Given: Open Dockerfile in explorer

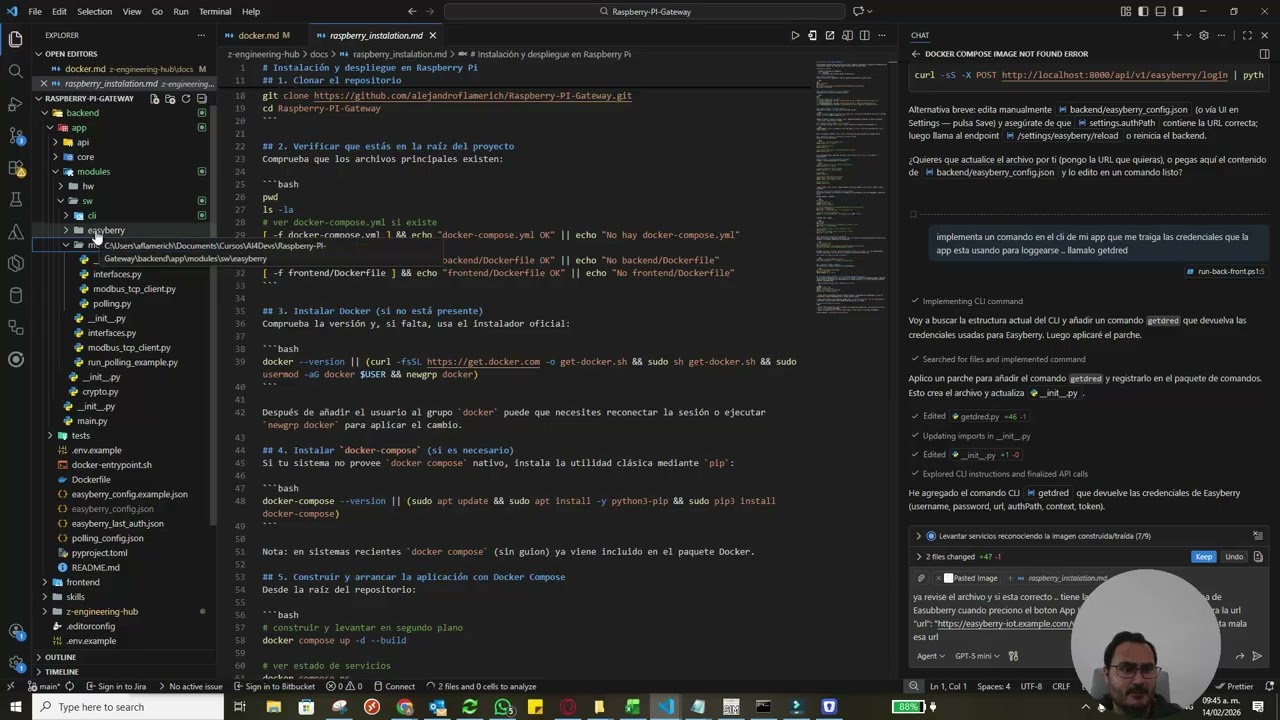Looking at the screenshot, I should [x=91, y=479].
